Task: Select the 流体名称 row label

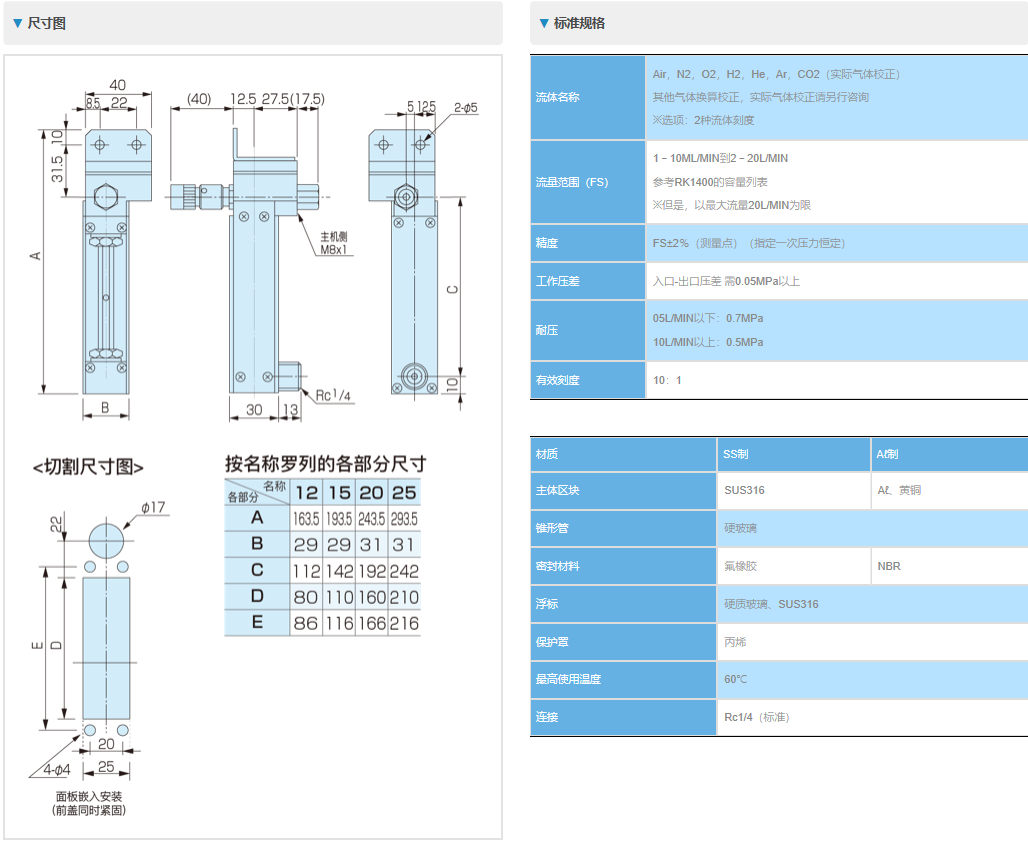Action: pos(587,97)
